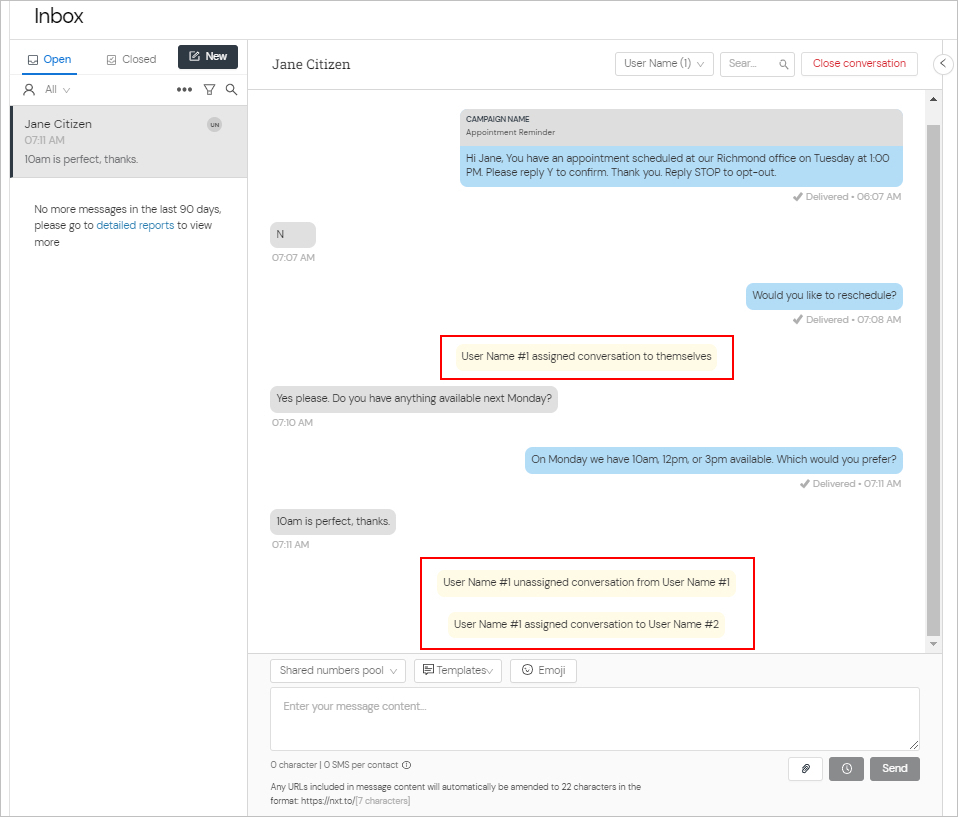The image size is (958, 817).
Task: Open the attachment paperclip icon
Action: [x=805, y=768]
